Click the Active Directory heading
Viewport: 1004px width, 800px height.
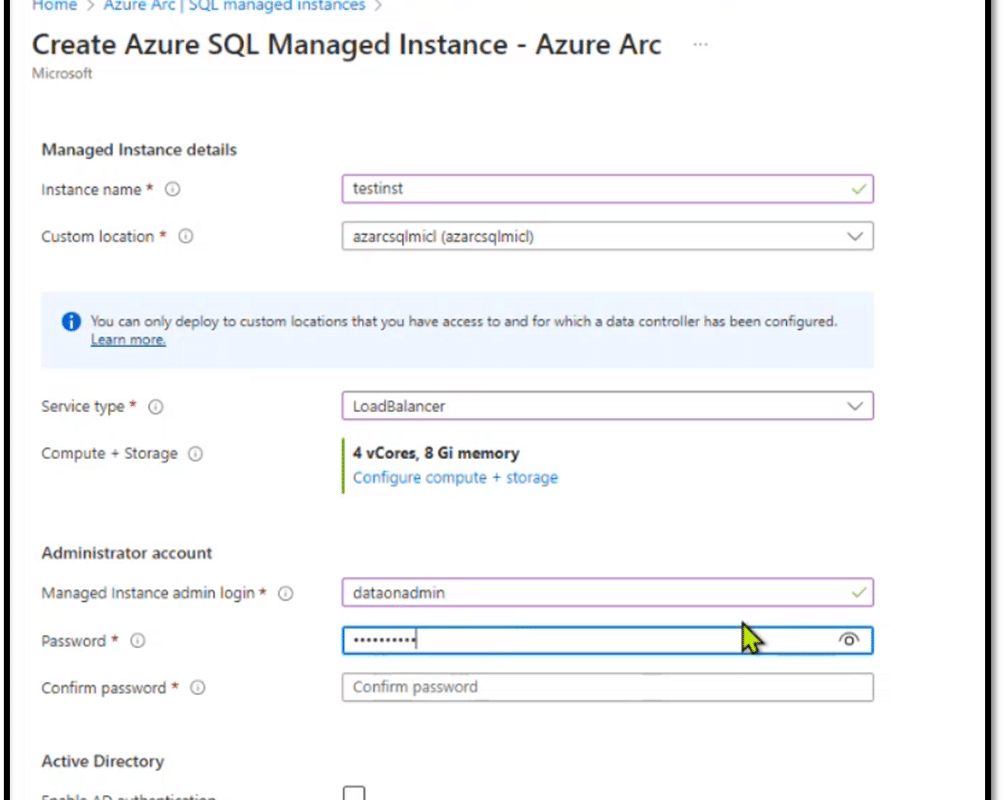[103, 762]
